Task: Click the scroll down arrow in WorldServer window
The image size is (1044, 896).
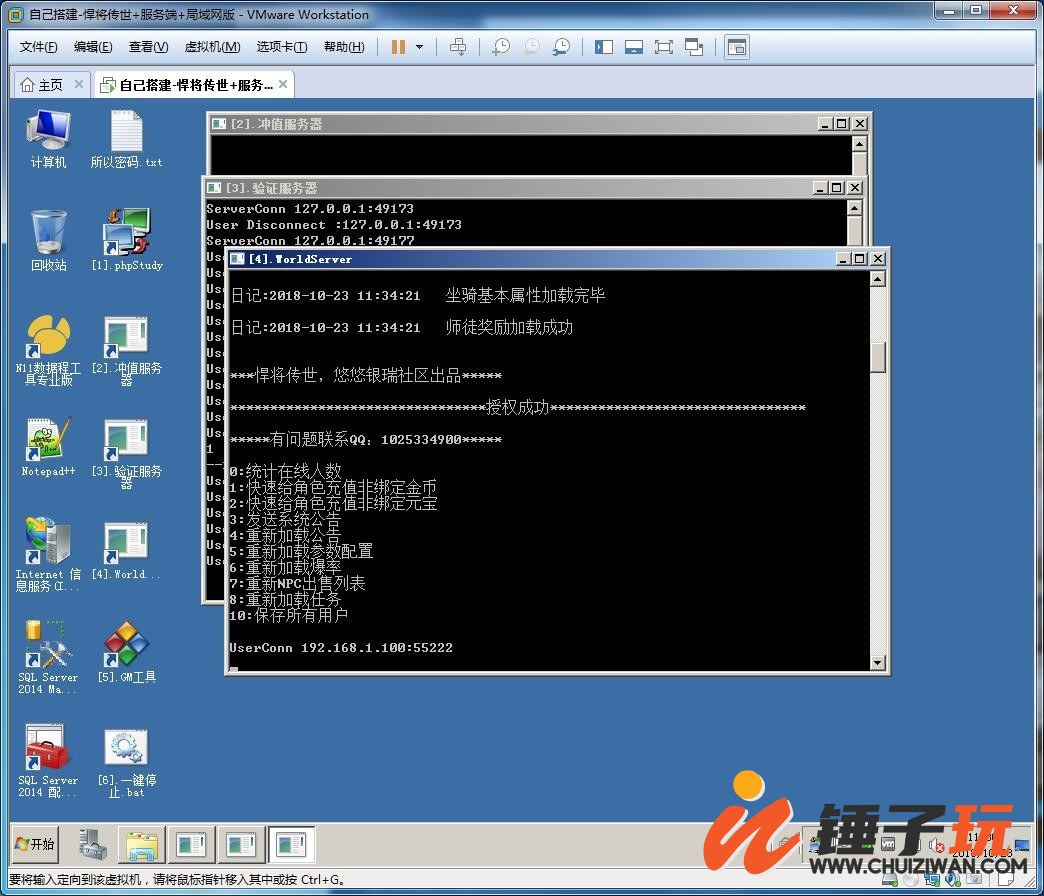Action: tap(878, 662)
